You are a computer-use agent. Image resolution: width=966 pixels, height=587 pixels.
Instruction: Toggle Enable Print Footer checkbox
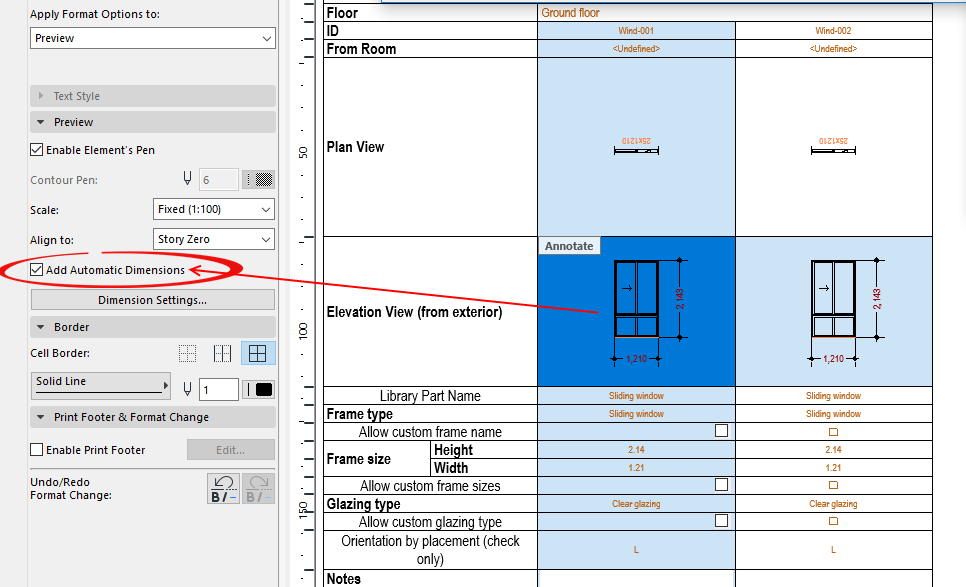pos(37,450)
